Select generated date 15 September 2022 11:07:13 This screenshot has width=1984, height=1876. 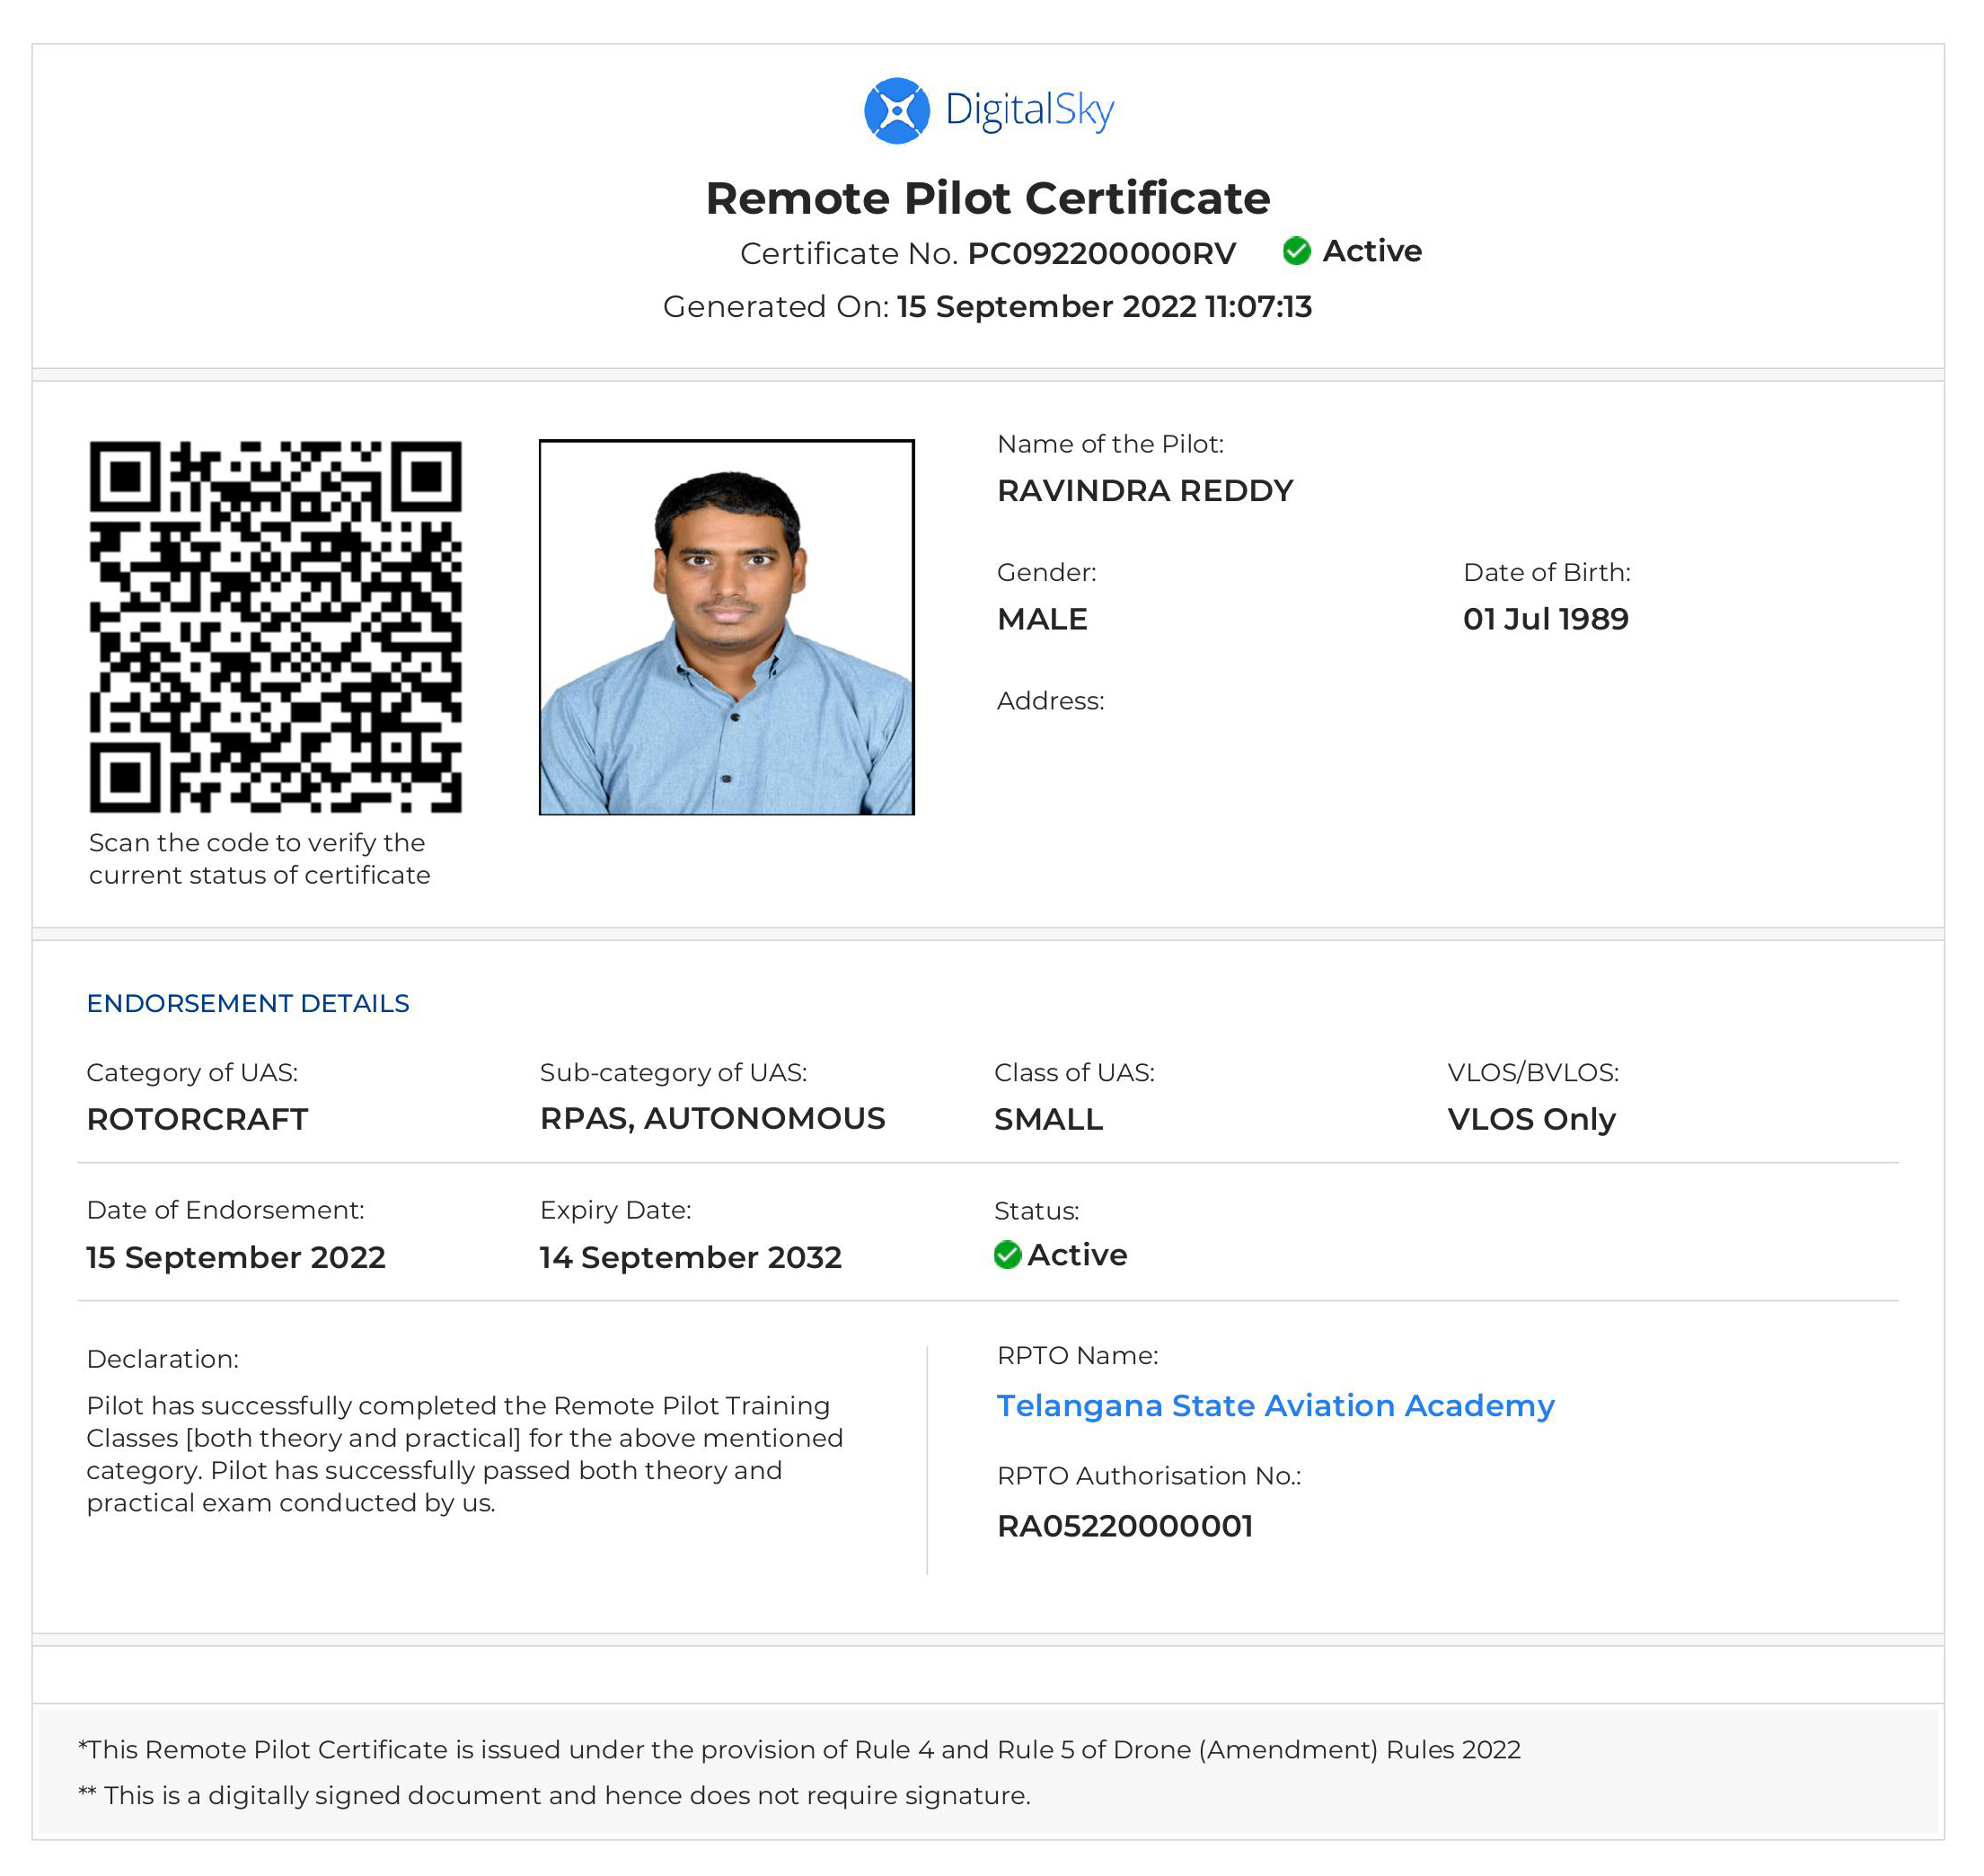click(x=1104, y=306)
